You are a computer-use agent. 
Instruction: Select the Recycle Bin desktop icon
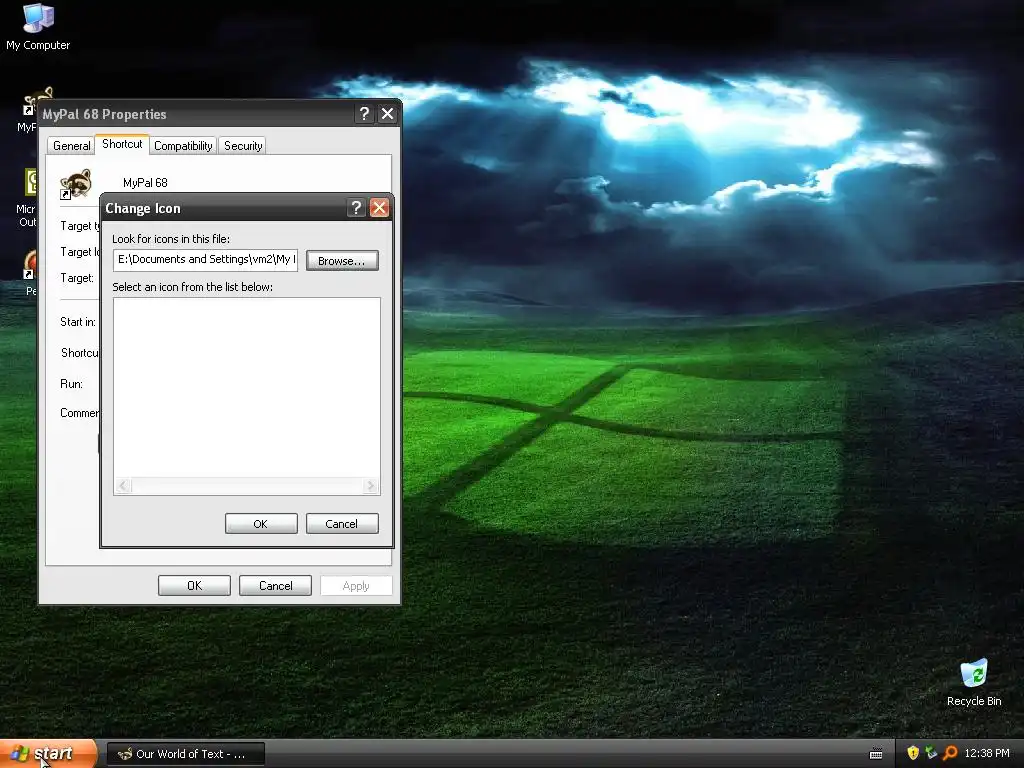pos(974,683)
